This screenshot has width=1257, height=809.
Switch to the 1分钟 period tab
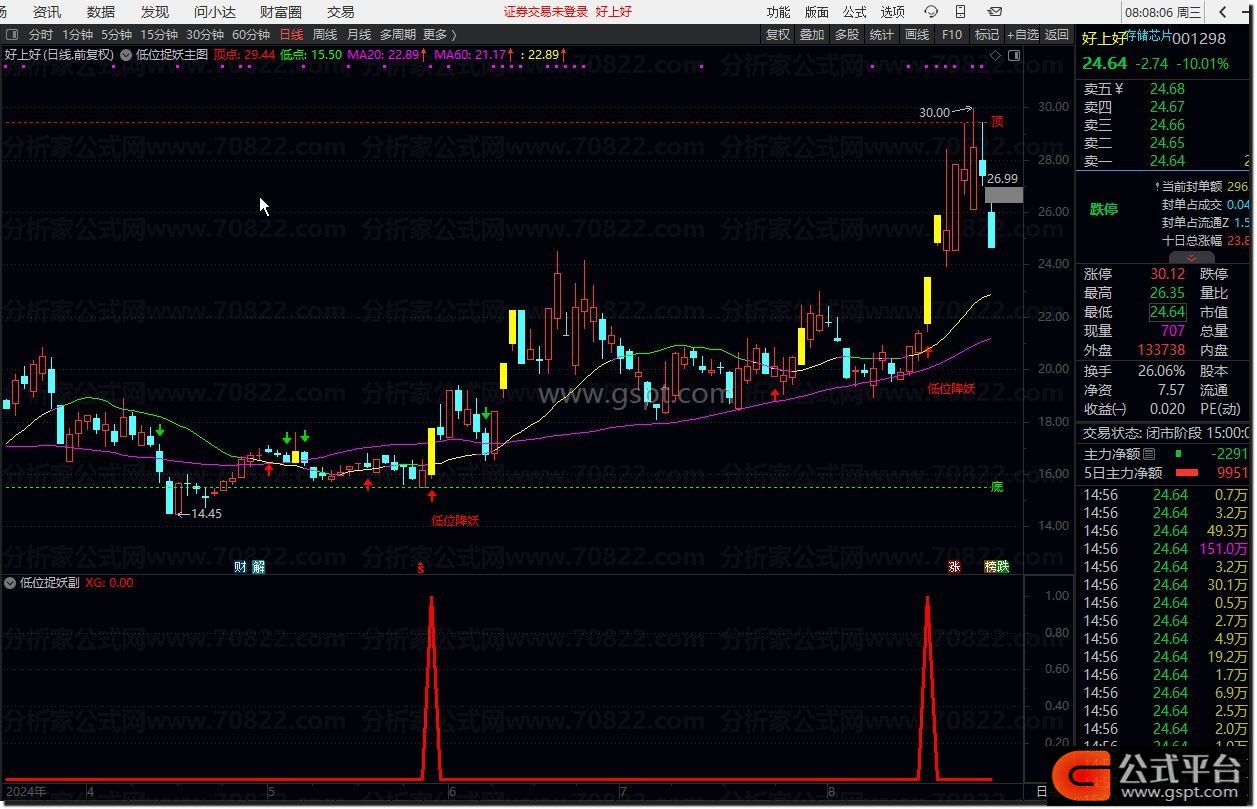(x=77, y=34)
